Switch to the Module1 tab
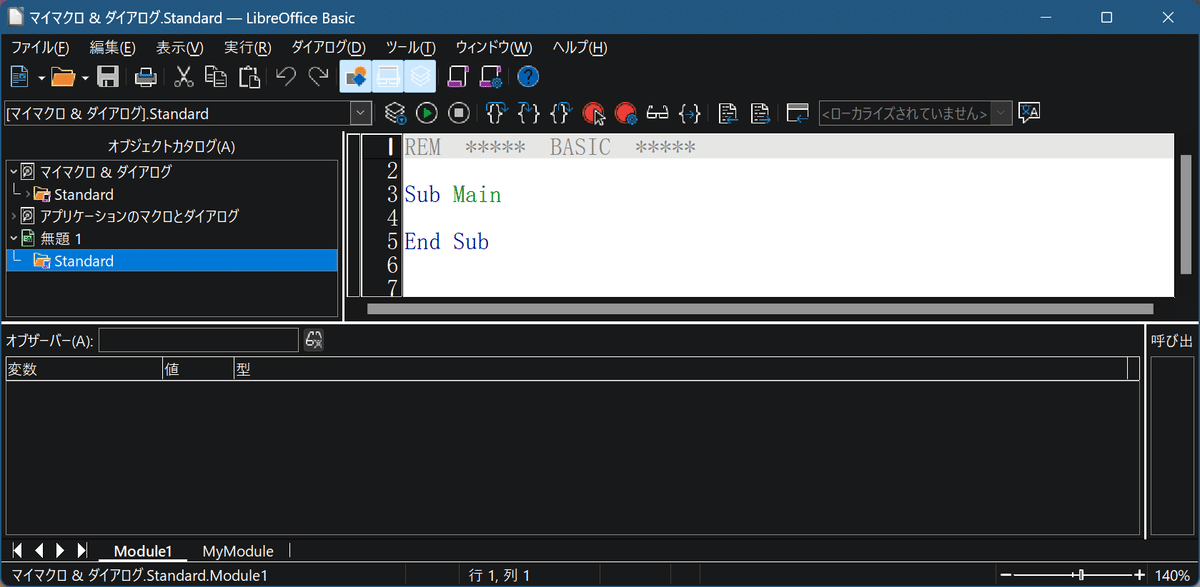 point(143,551)
